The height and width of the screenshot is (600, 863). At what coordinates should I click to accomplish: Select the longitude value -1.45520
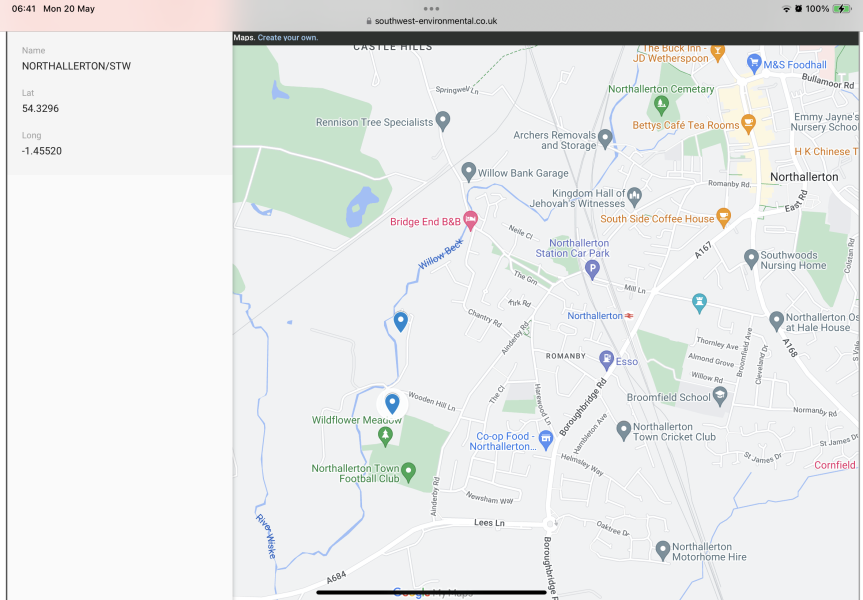(42, 151)
